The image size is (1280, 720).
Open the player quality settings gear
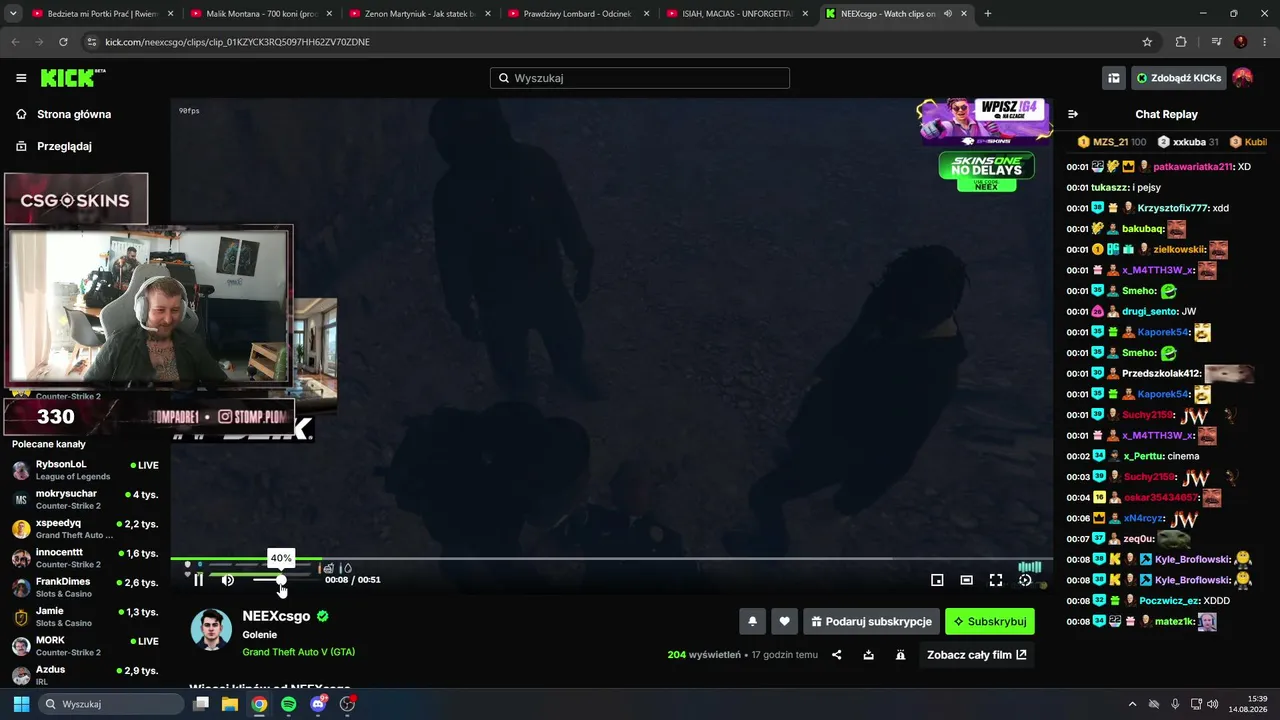1025,580
